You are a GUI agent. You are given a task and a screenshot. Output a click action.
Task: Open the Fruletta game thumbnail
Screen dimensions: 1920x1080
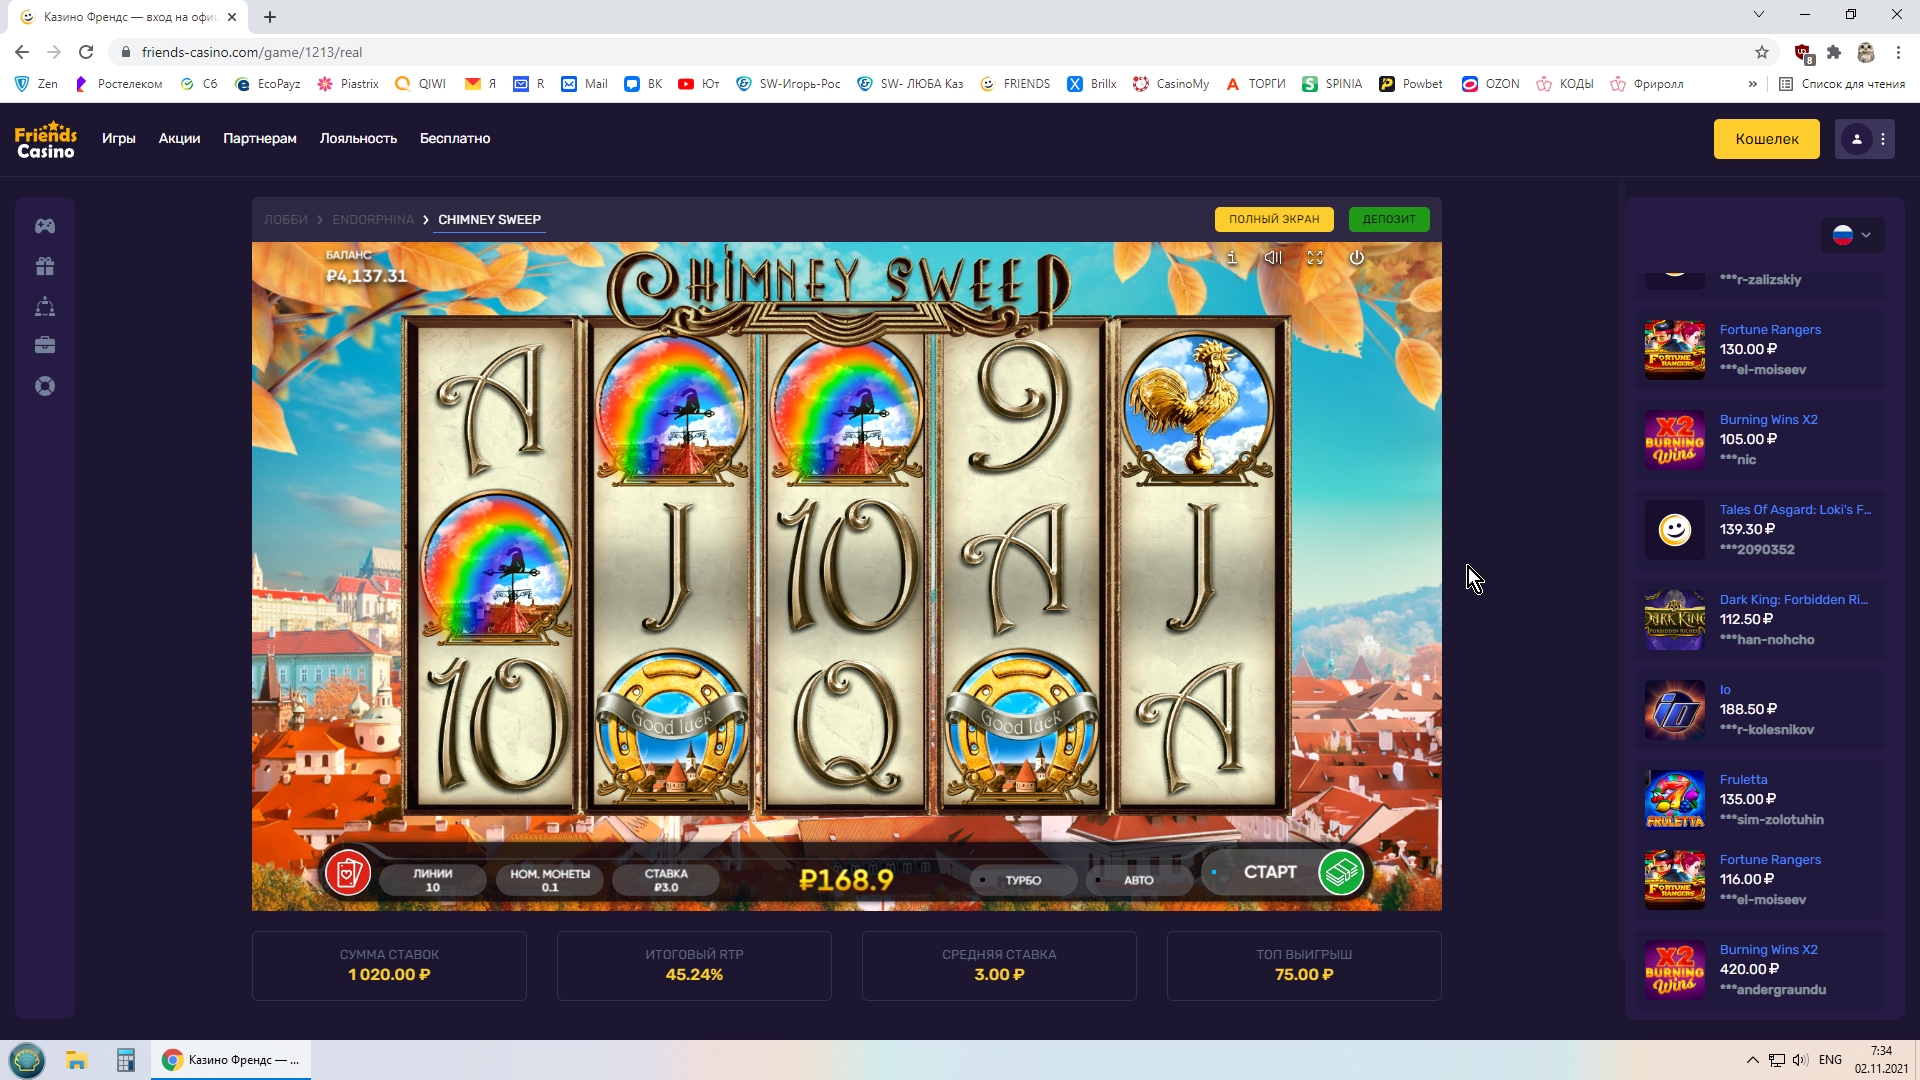(1675, 800)
